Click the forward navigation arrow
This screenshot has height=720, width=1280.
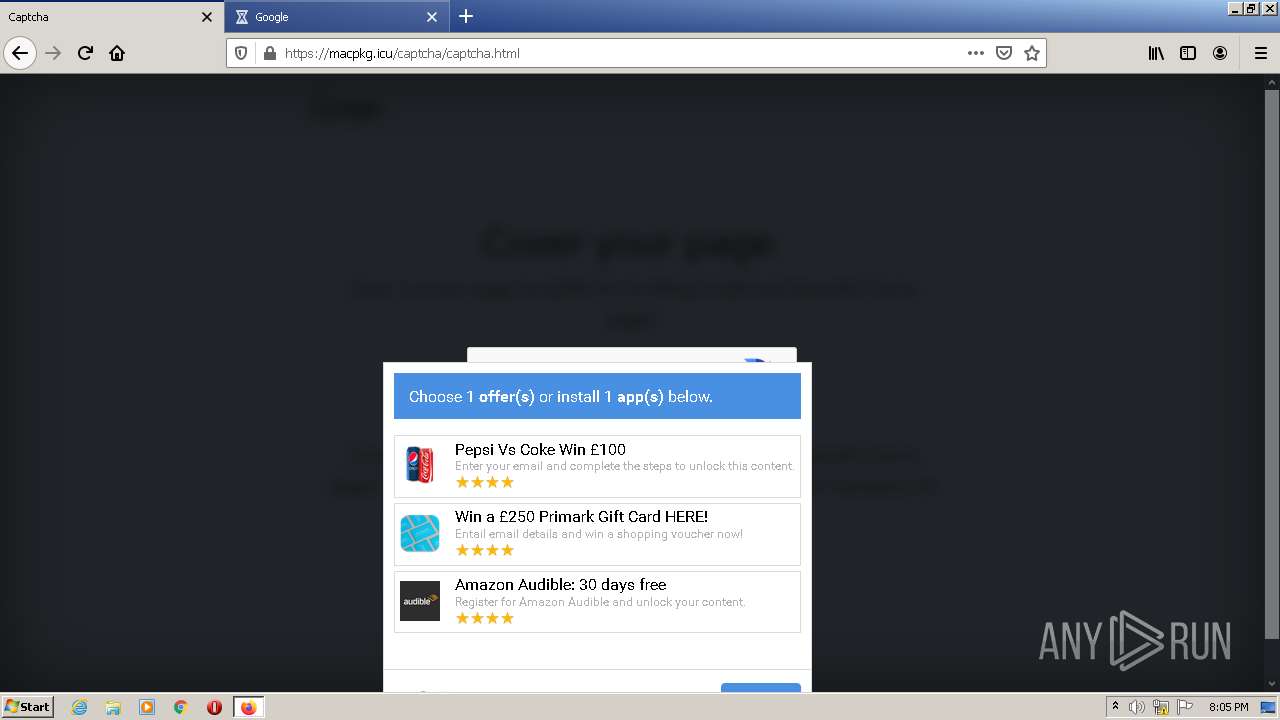pos(54,53)
